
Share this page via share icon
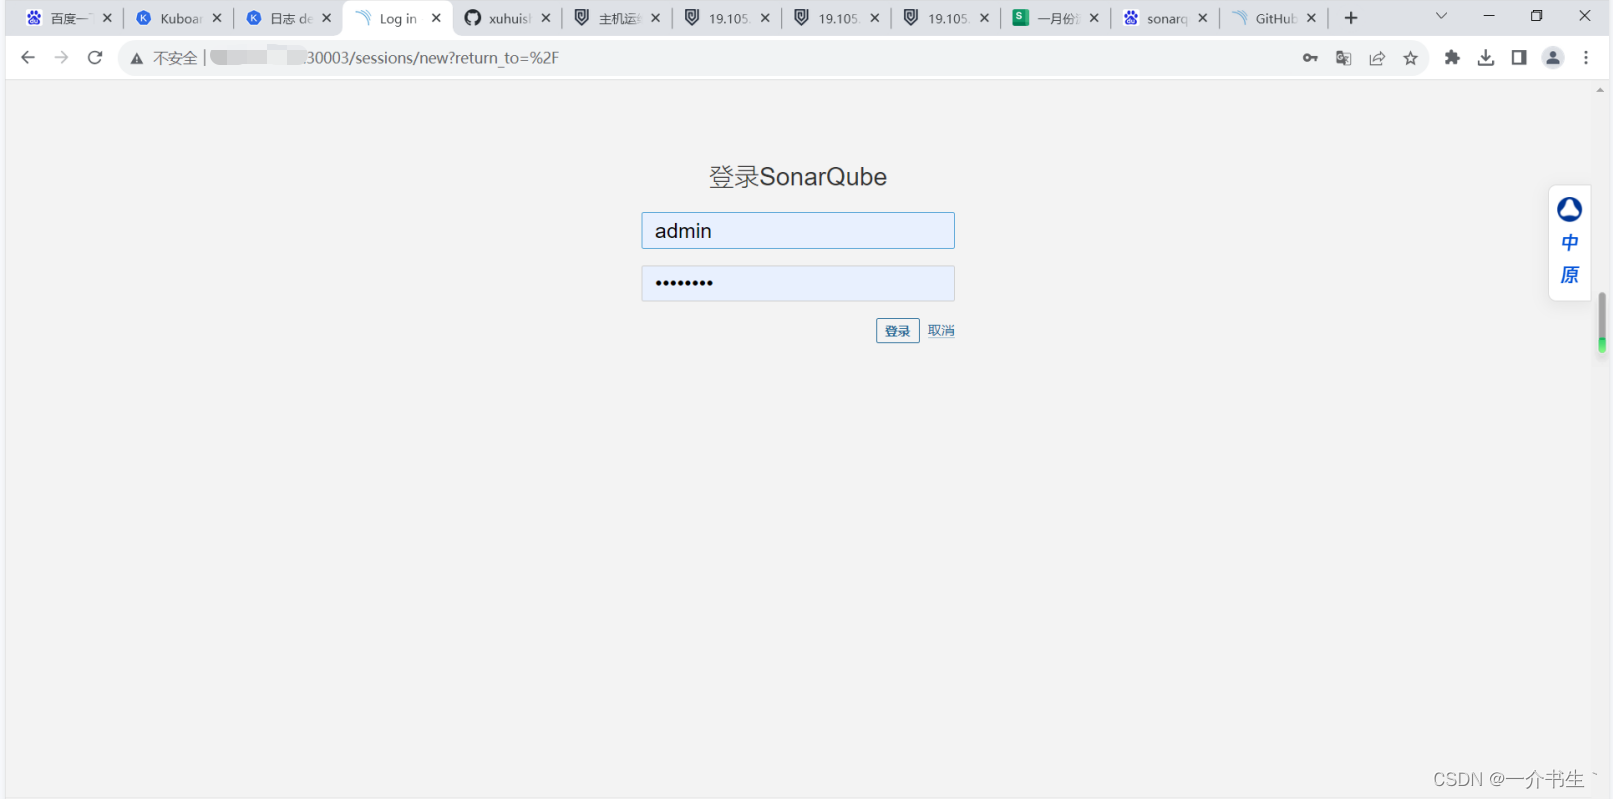click(x=1377, y=58)
